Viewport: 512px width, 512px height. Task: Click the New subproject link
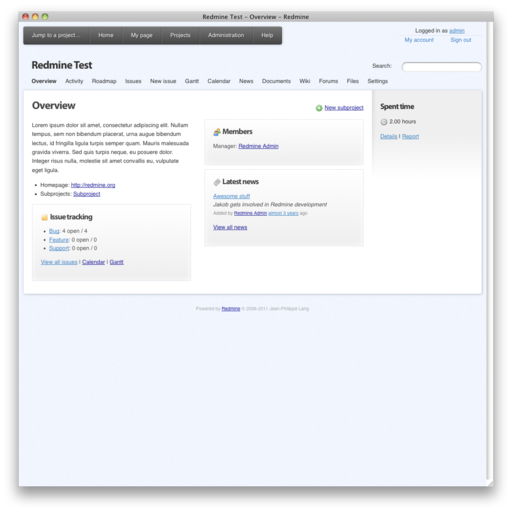pyautogui.click(x=344, y=108)
